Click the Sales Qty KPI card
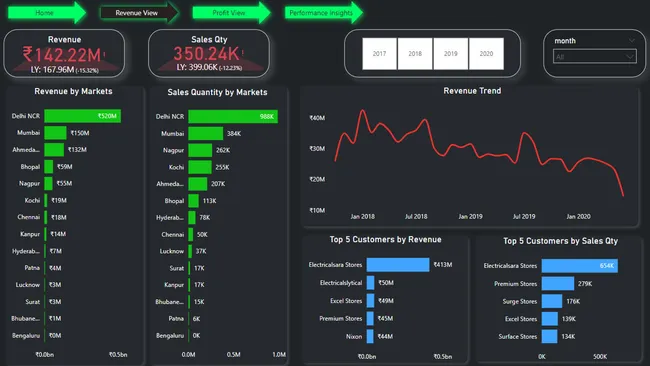The width and height of the screenshot is (650, 366). tap(209, 53)
